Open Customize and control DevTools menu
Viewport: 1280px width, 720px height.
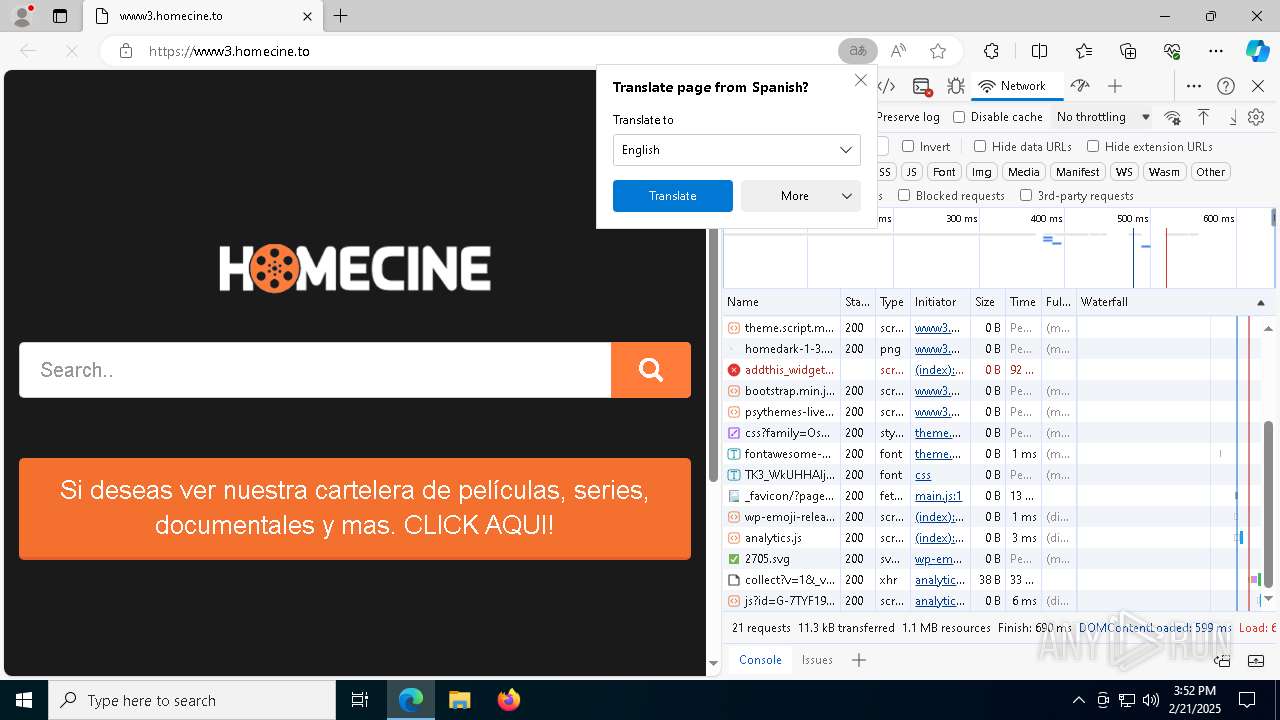[x=1194, y=86]
